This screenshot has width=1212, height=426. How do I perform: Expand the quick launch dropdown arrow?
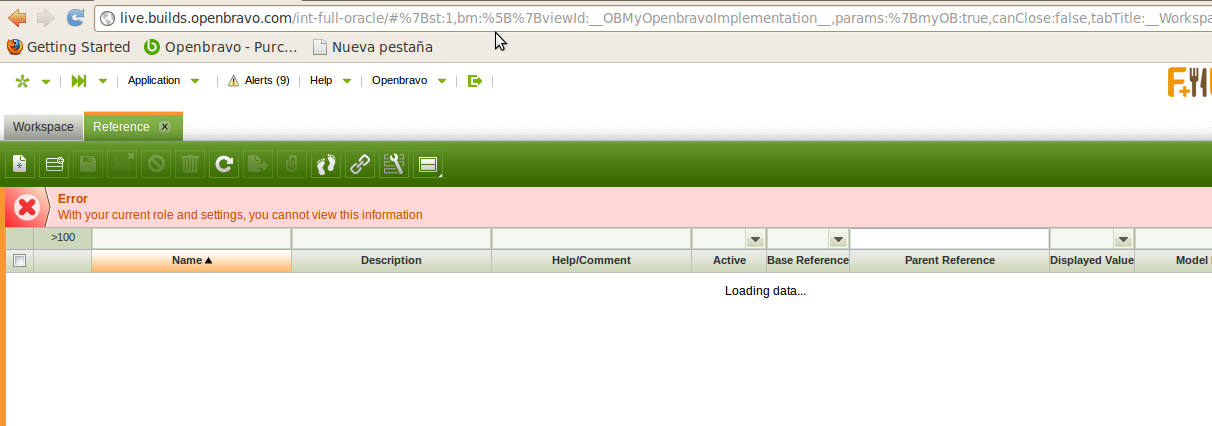102,82
